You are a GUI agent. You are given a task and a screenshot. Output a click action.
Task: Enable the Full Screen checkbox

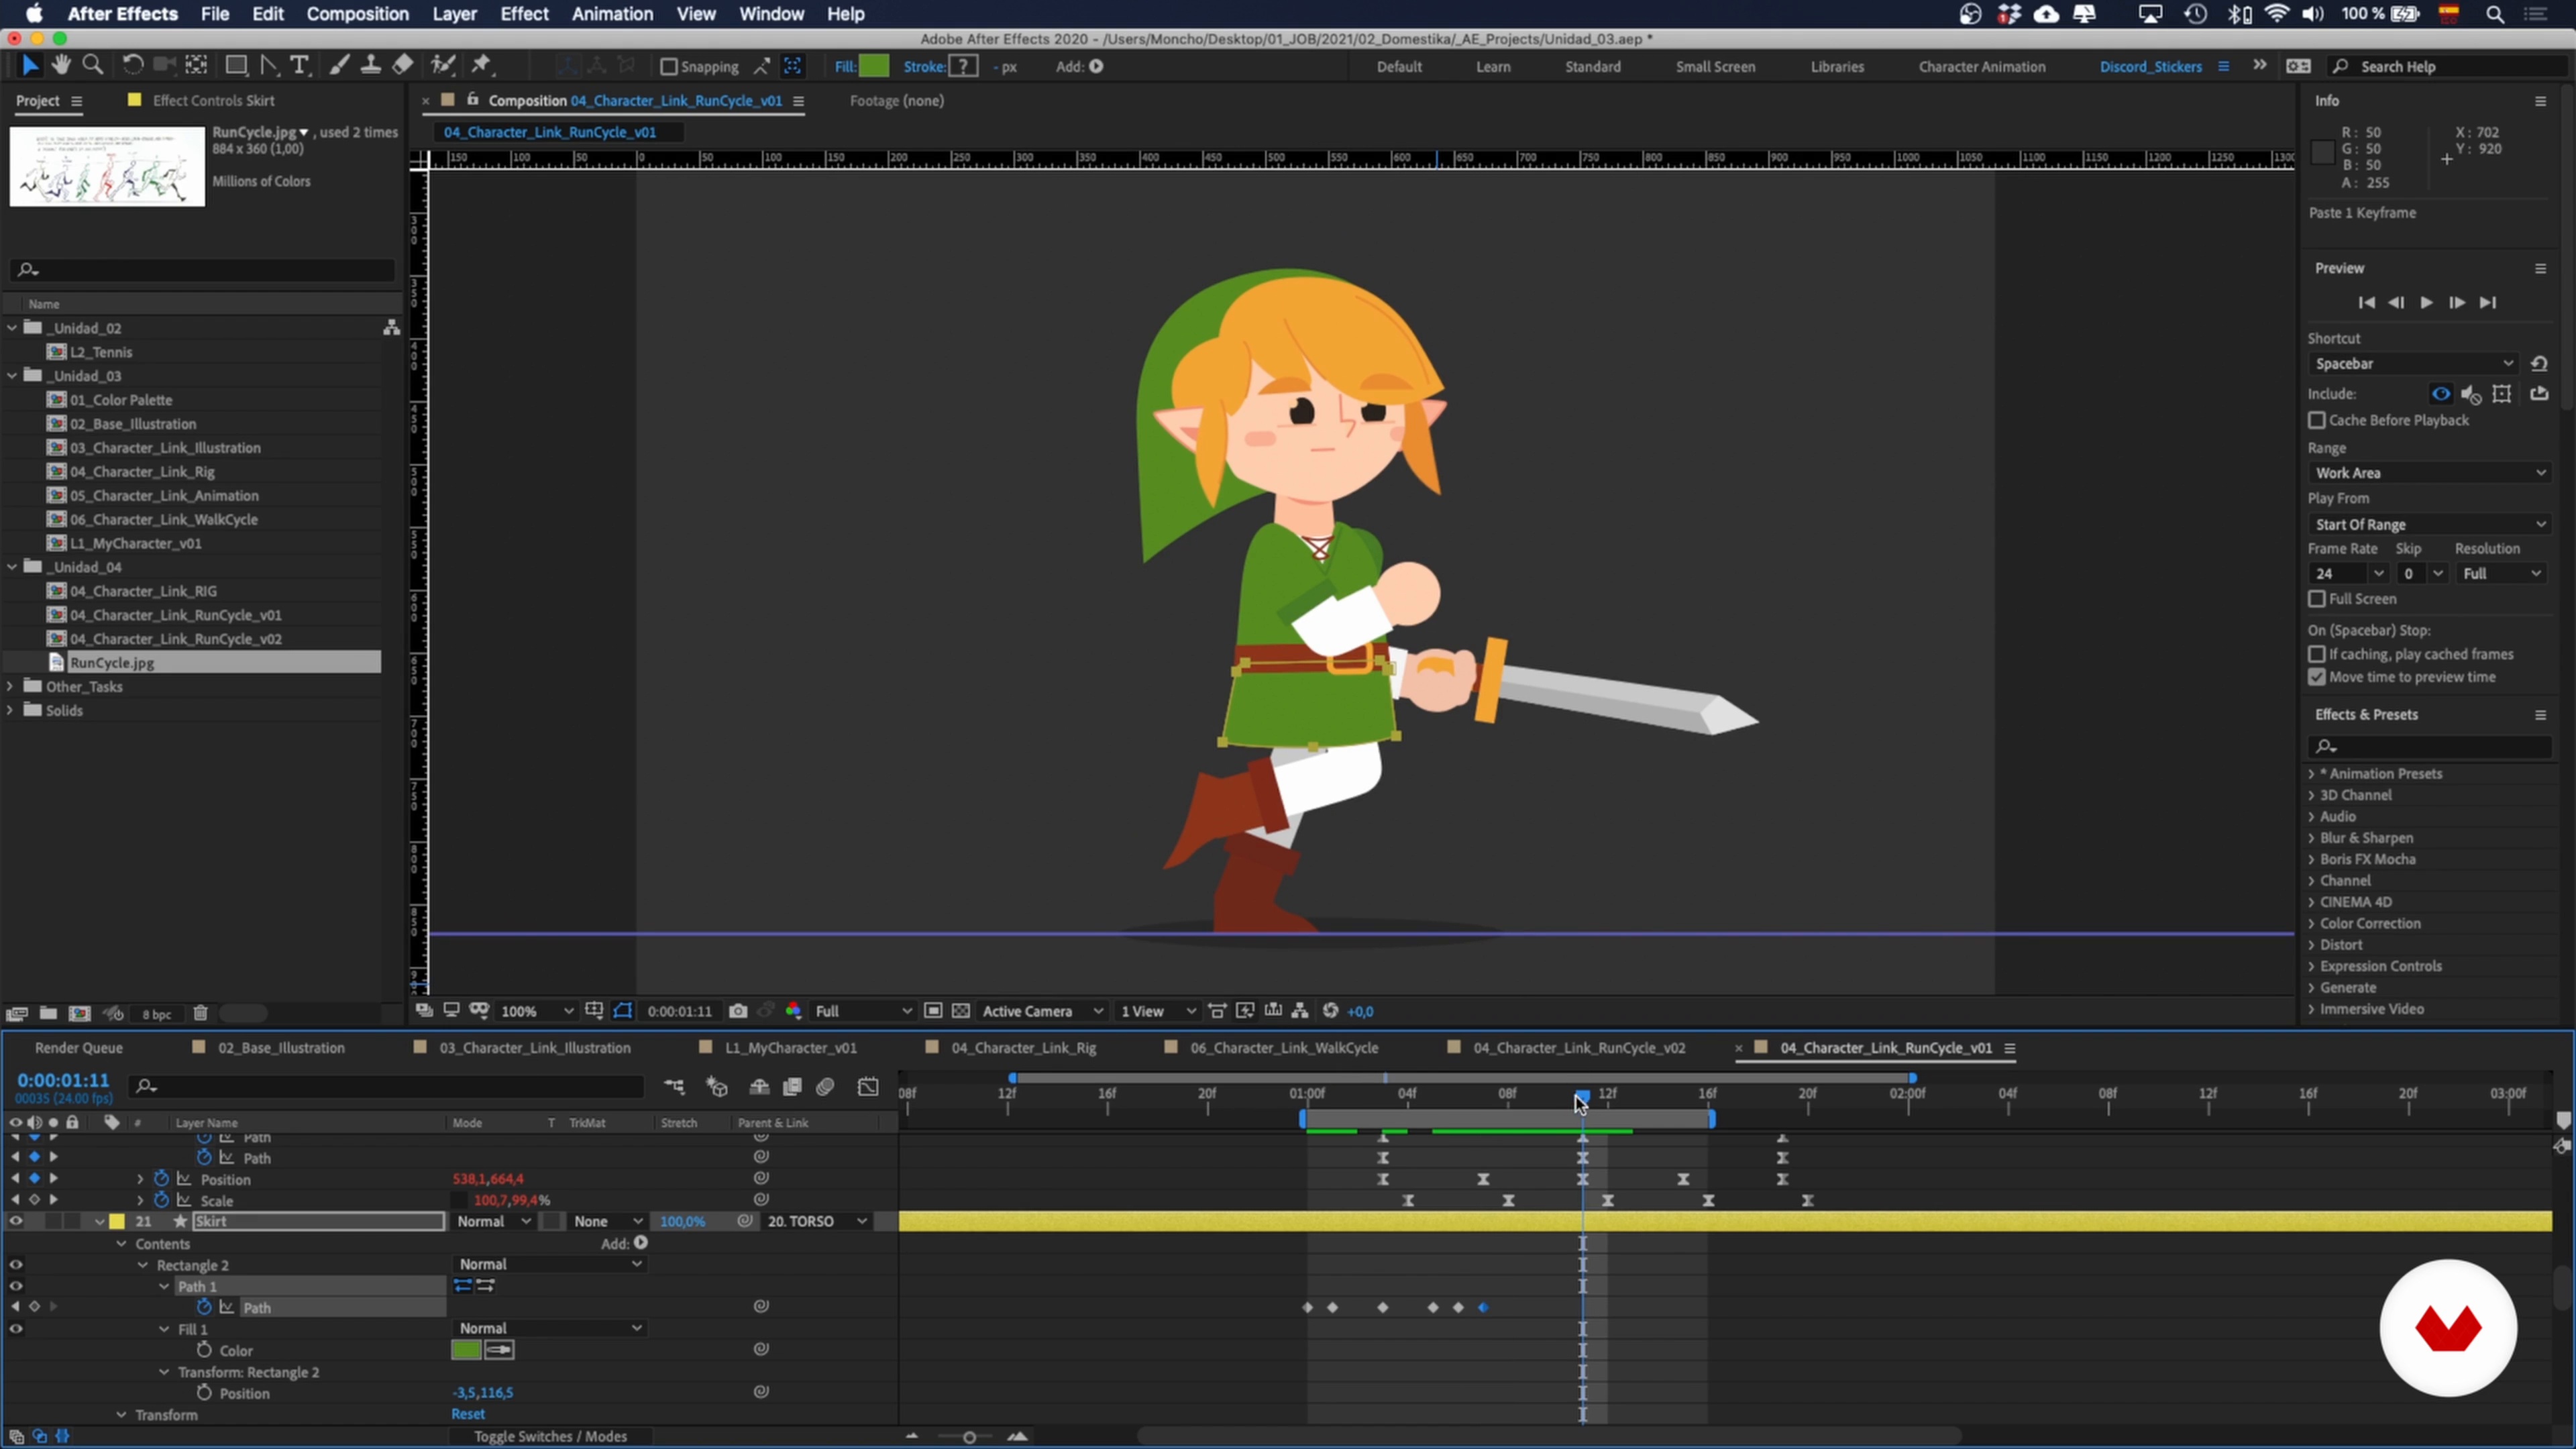coord(2317,599)
